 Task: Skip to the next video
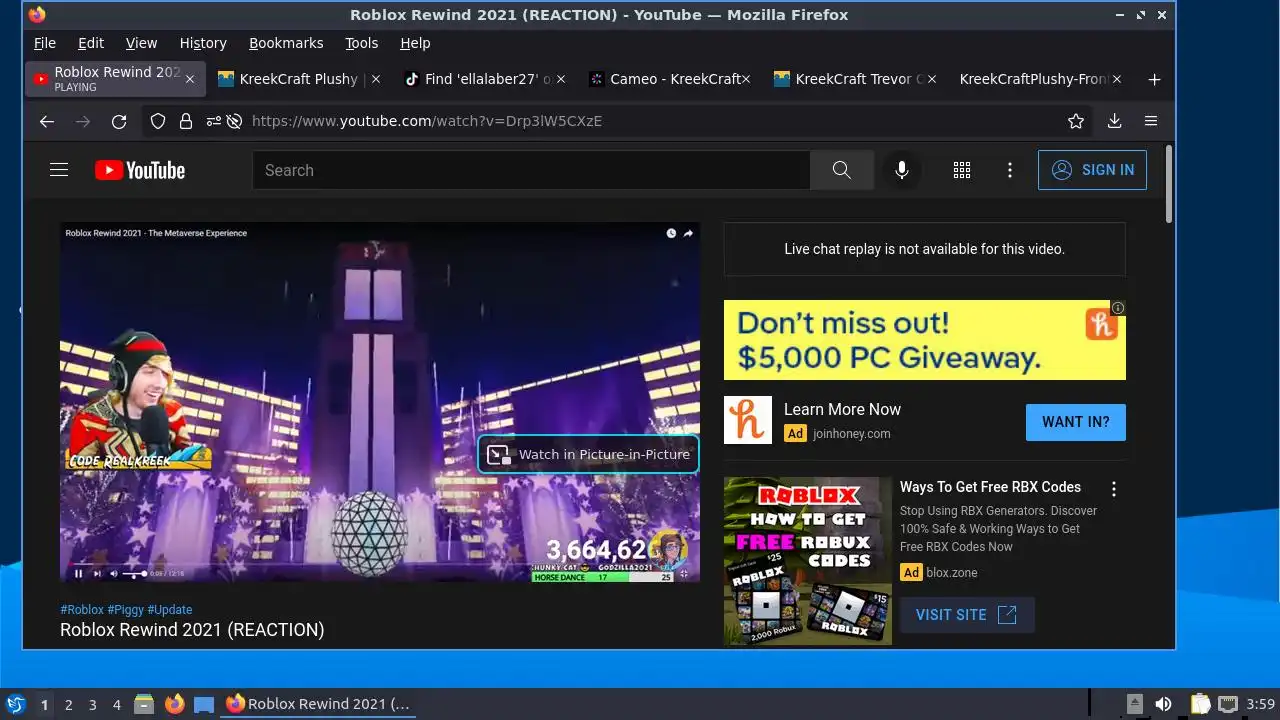point(97,573)
